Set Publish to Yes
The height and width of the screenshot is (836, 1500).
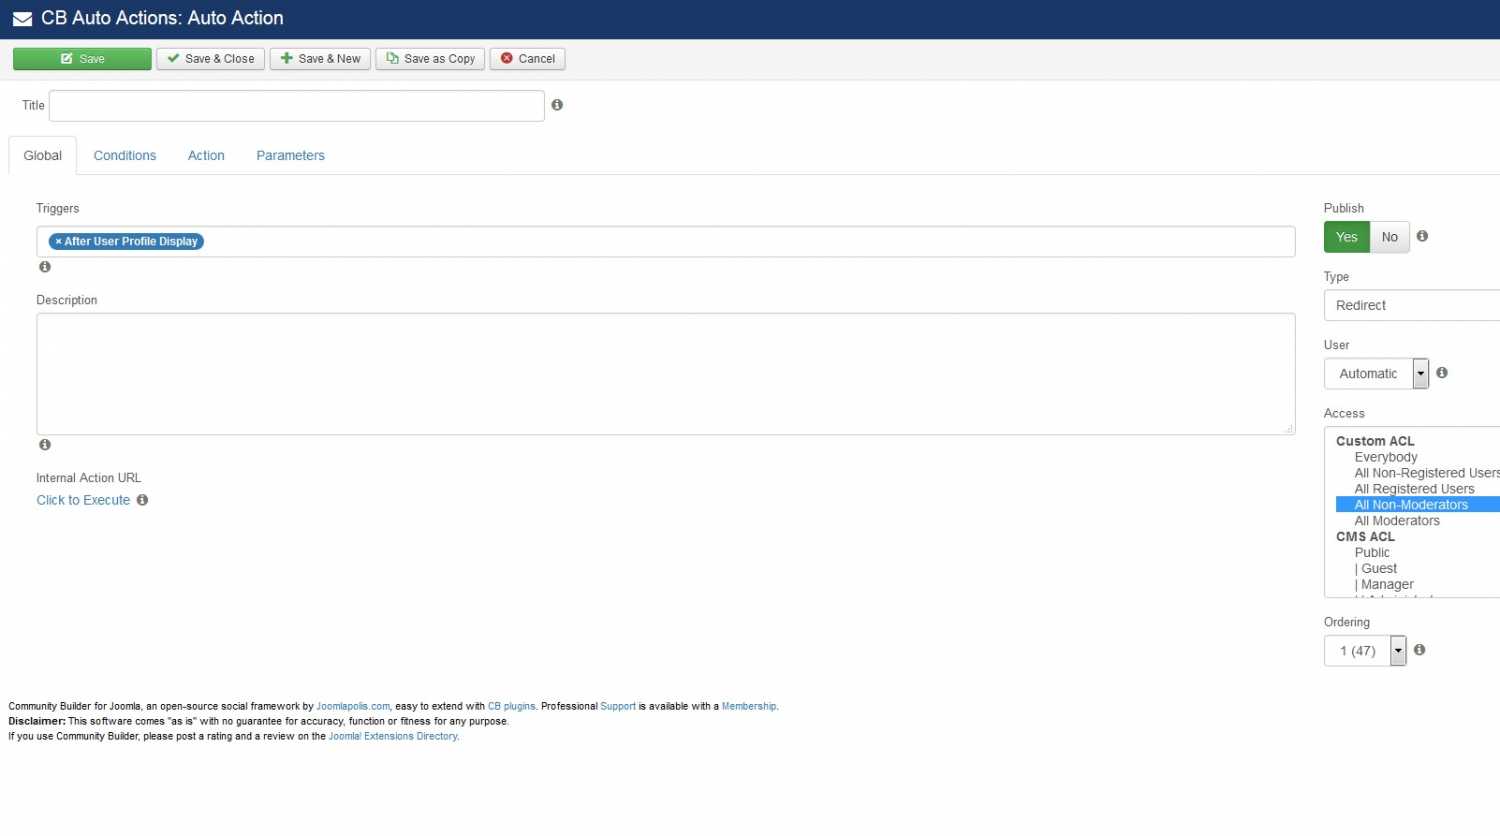[1347, 237]
